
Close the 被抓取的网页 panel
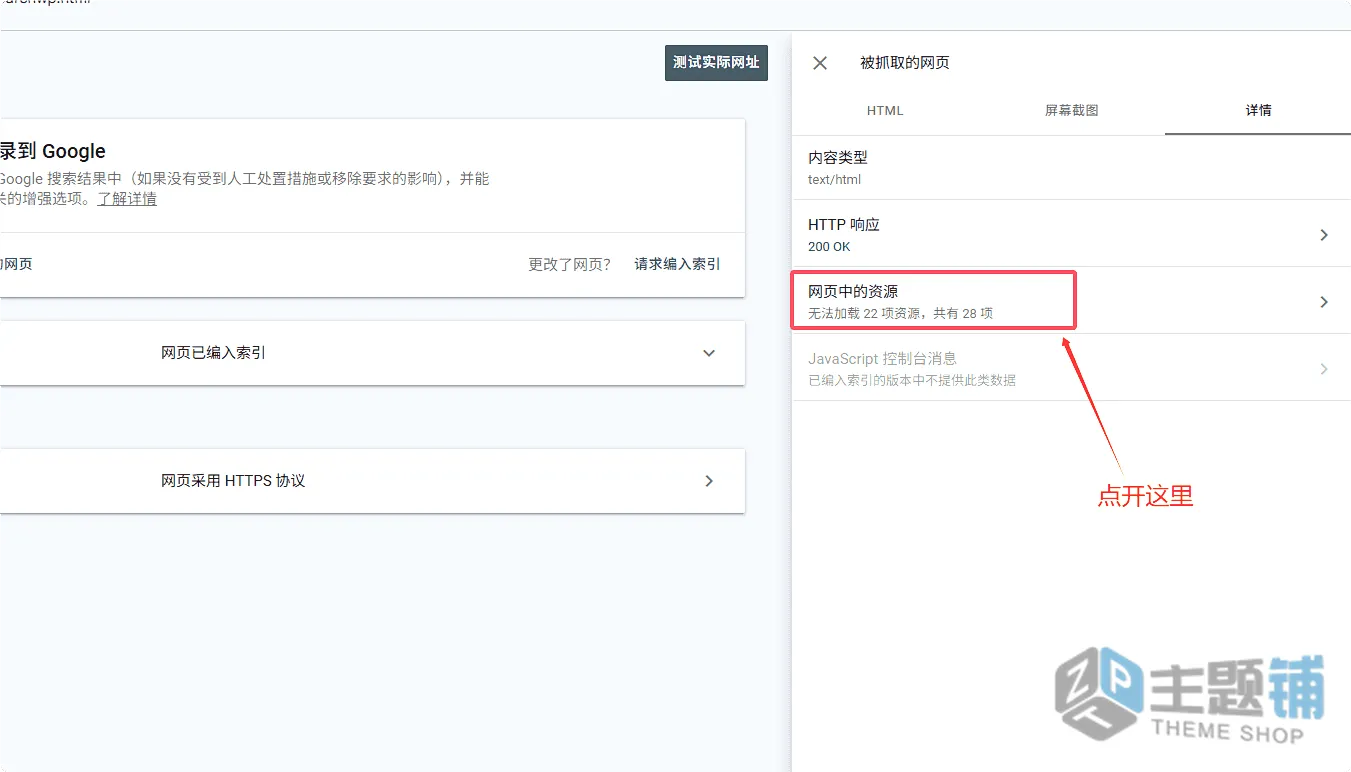[820, 63]
